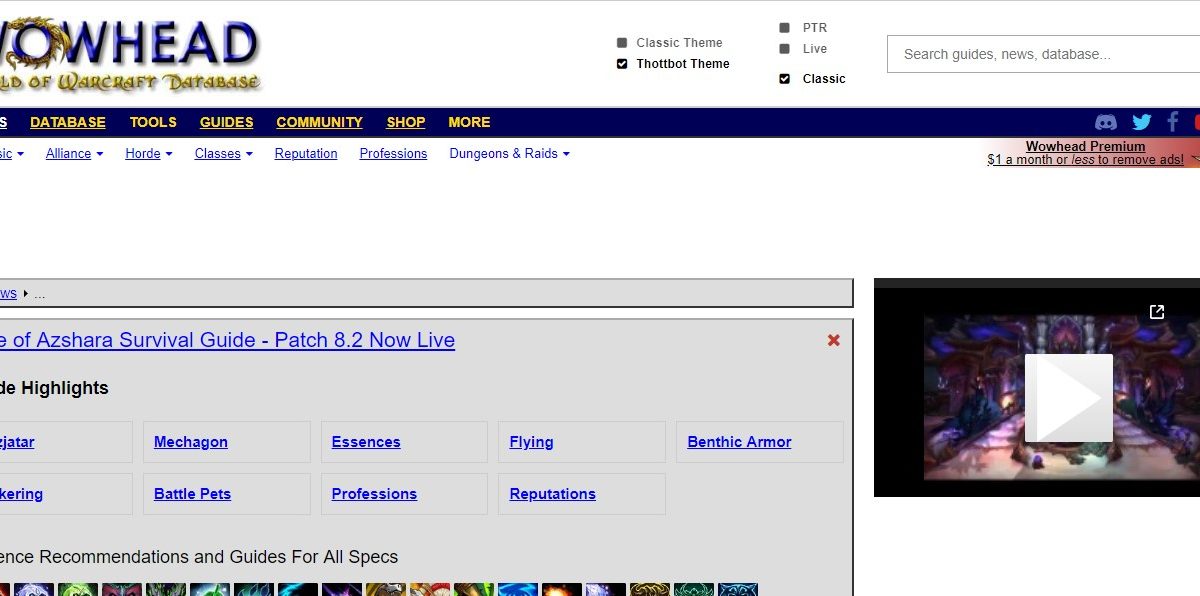Screen dimensions: 1200x596
Task: Open the Mechagon guide link
Action: pyautogui.click(x=191, y=442)
